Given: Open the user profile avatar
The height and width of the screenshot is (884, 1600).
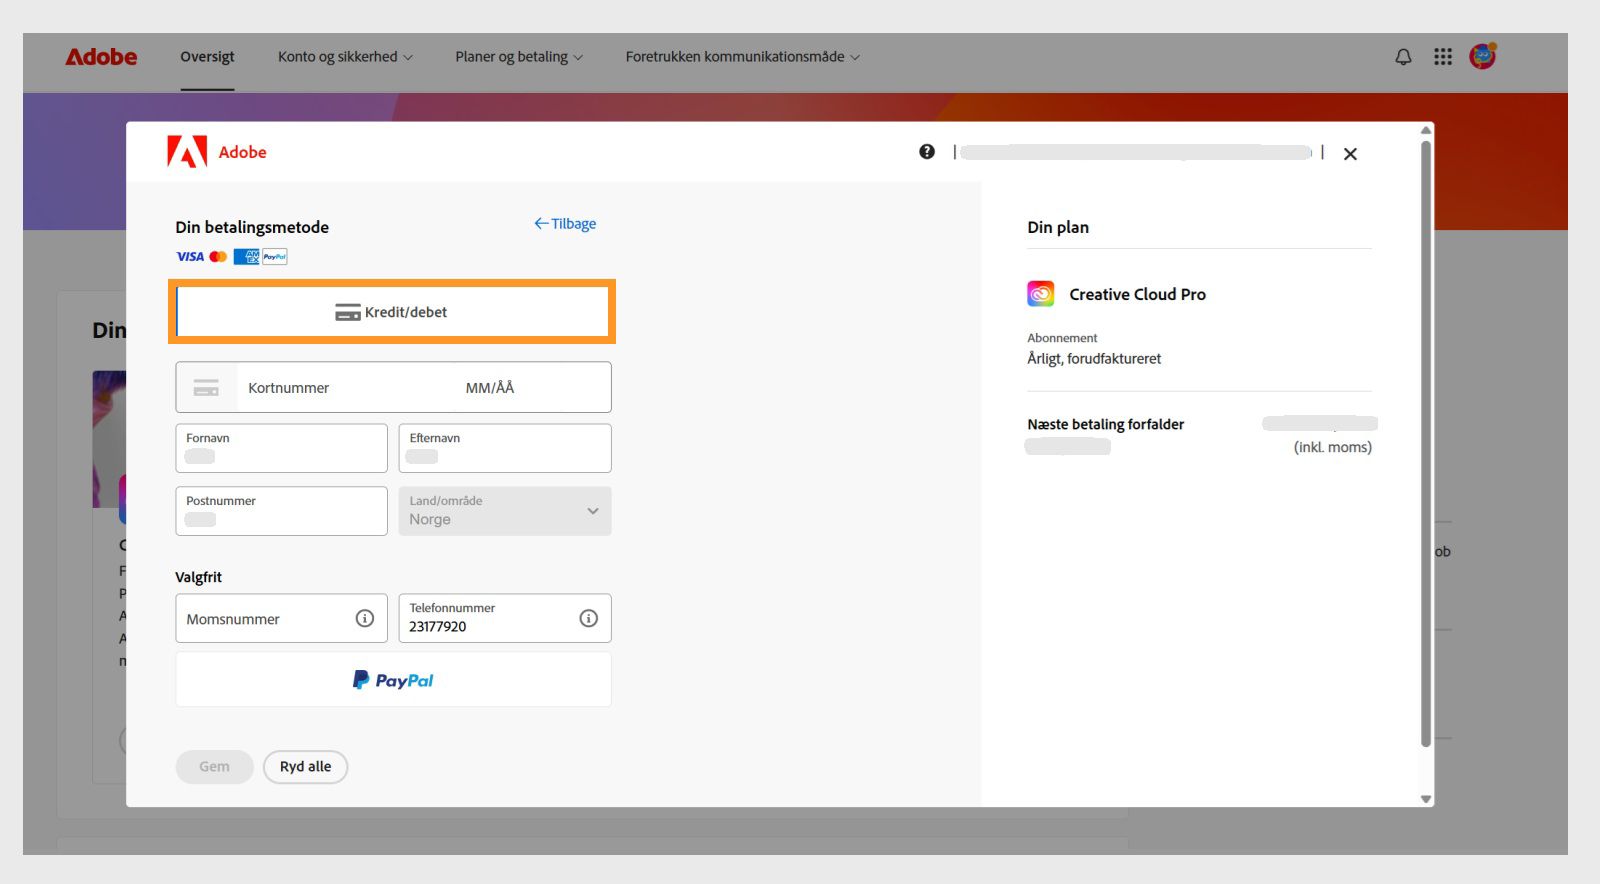Looking at the screenshot, I should coord(1482,56).
